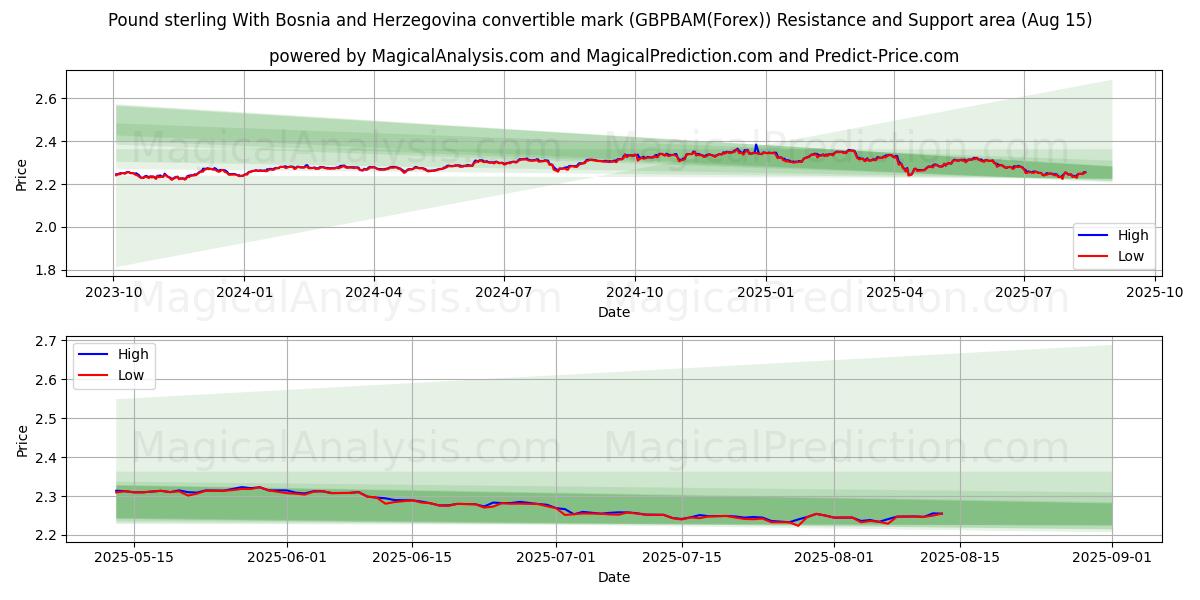Click the bottom chart 'Date' axis label

(x=613, y=577)
